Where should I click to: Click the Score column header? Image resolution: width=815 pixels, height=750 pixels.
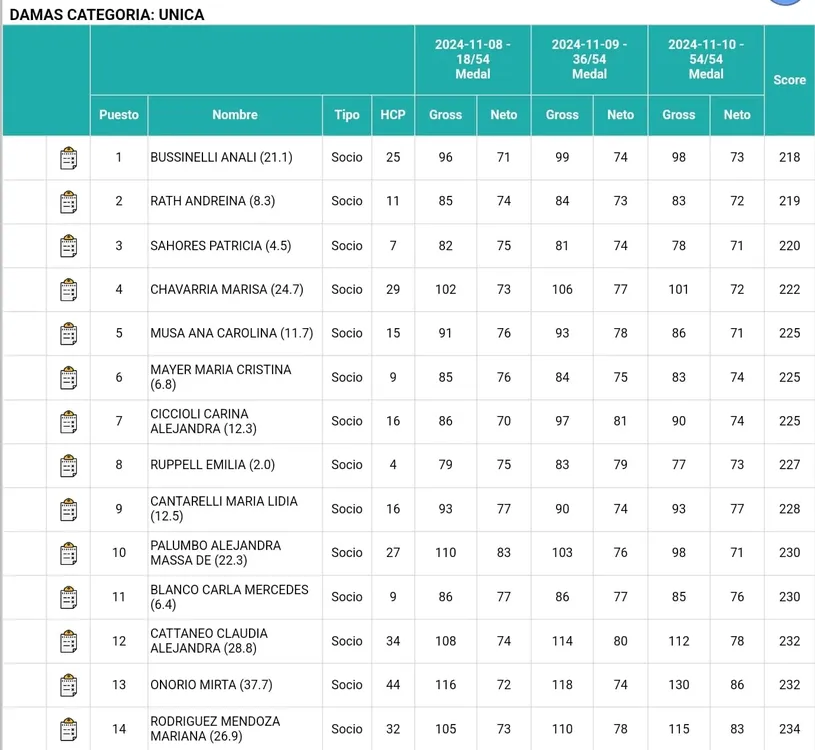click(789, 80)
